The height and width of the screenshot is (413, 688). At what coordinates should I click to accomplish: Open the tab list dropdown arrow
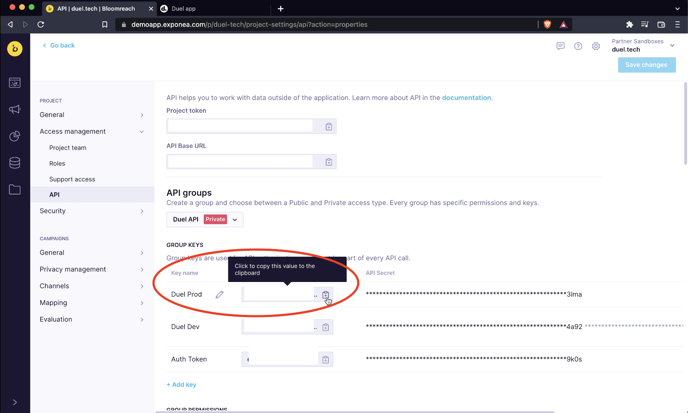point(677,8)
